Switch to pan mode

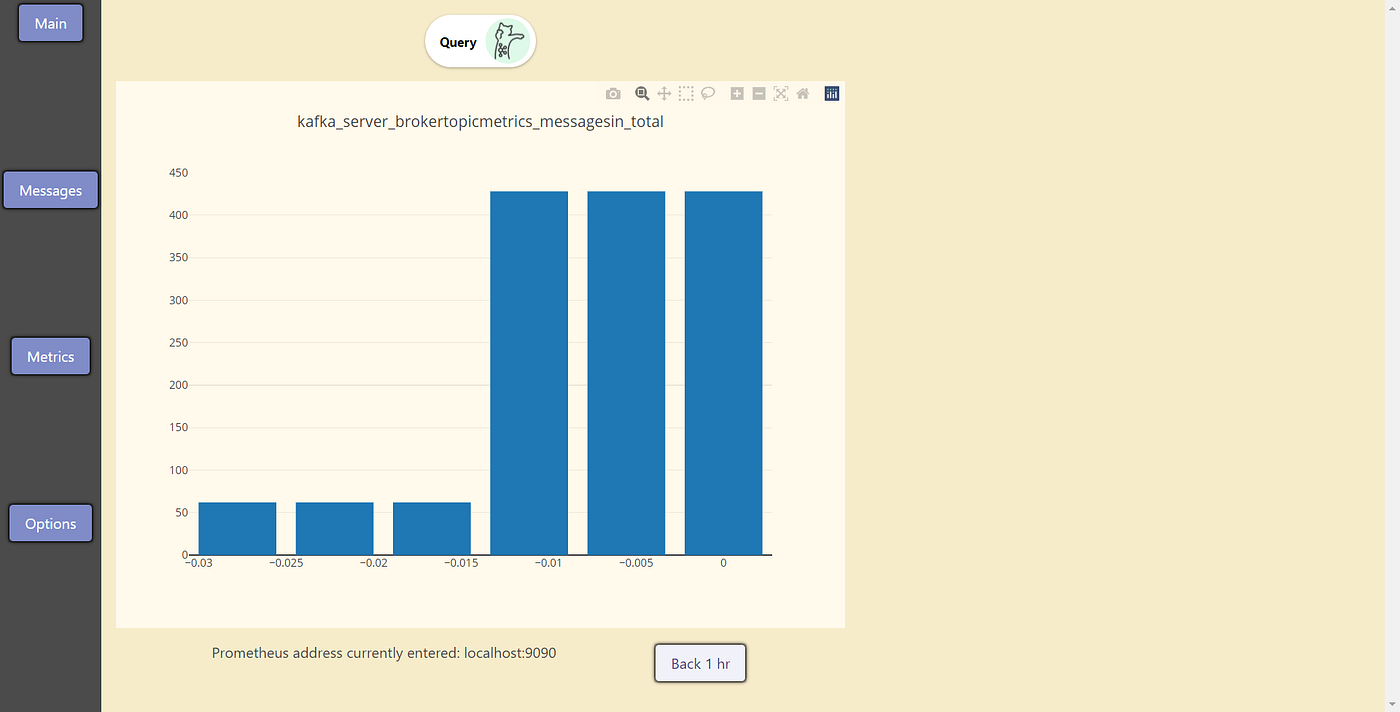[664, 93]
